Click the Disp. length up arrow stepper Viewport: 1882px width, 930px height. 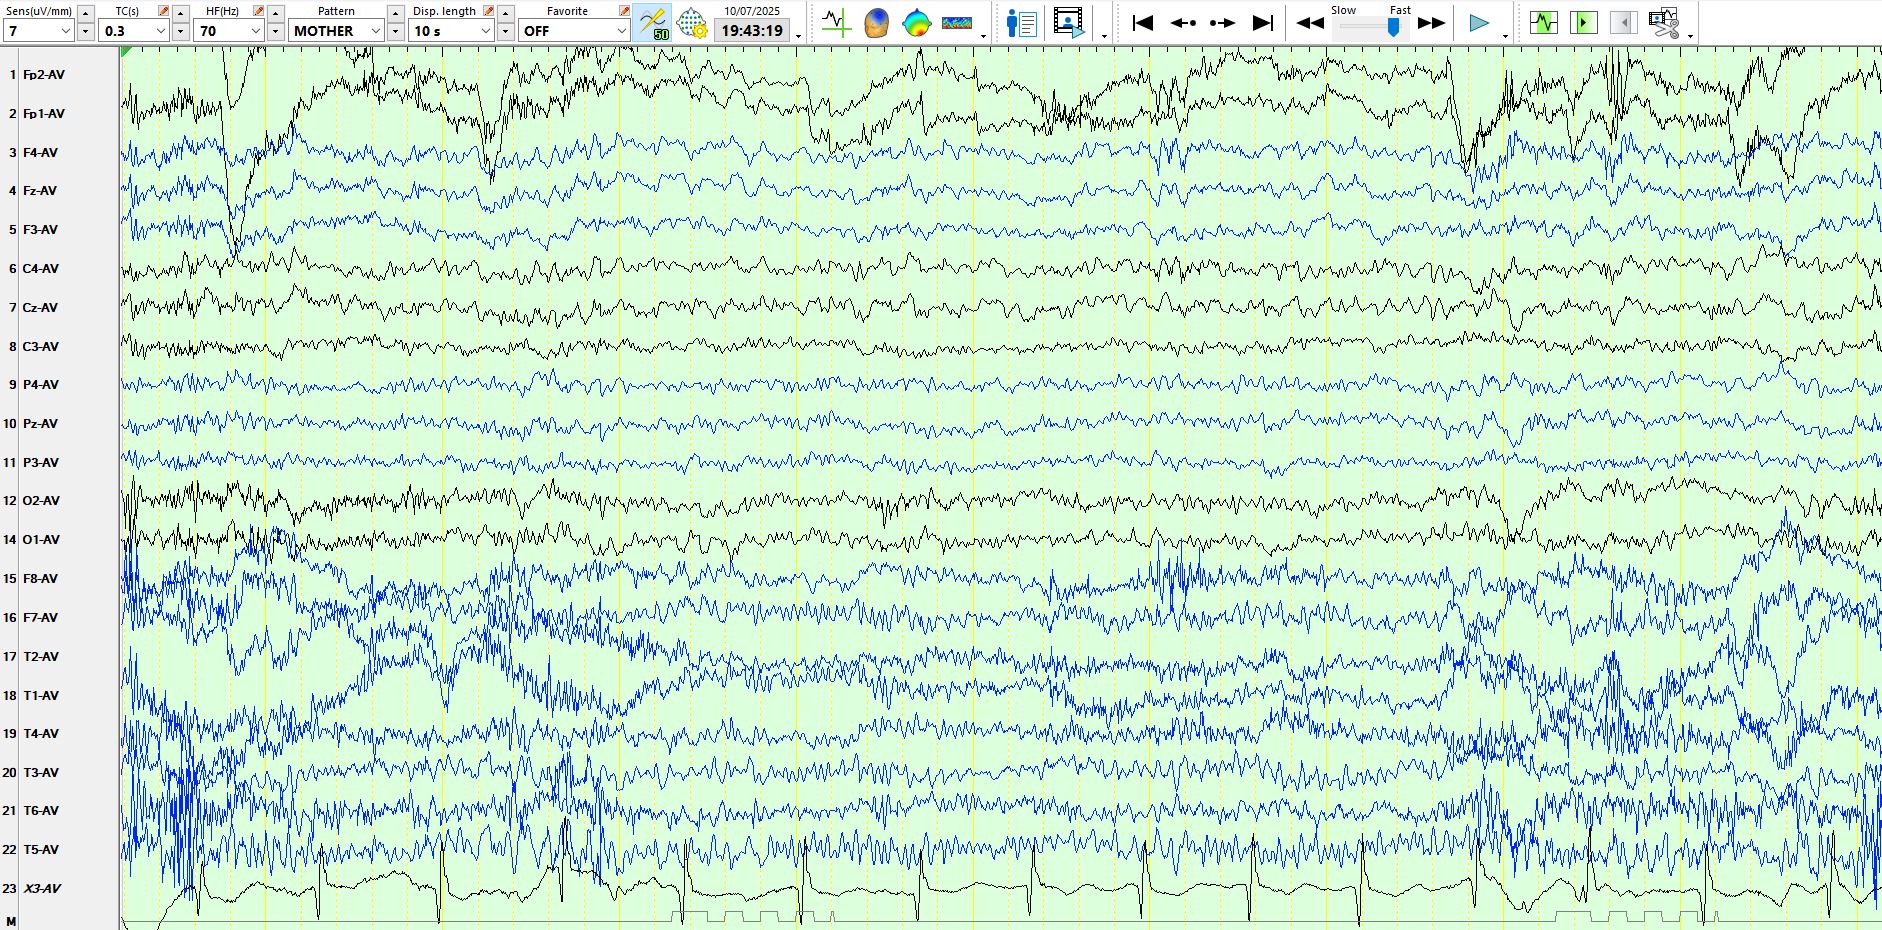[506, 13]
